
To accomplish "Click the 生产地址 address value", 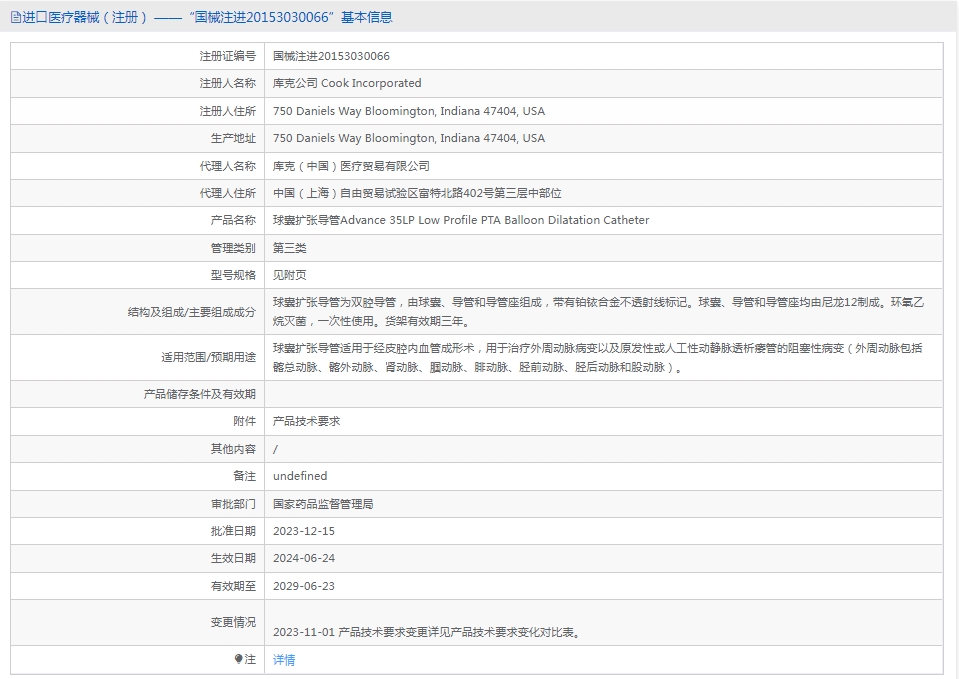I will click(x=408, y=138).
